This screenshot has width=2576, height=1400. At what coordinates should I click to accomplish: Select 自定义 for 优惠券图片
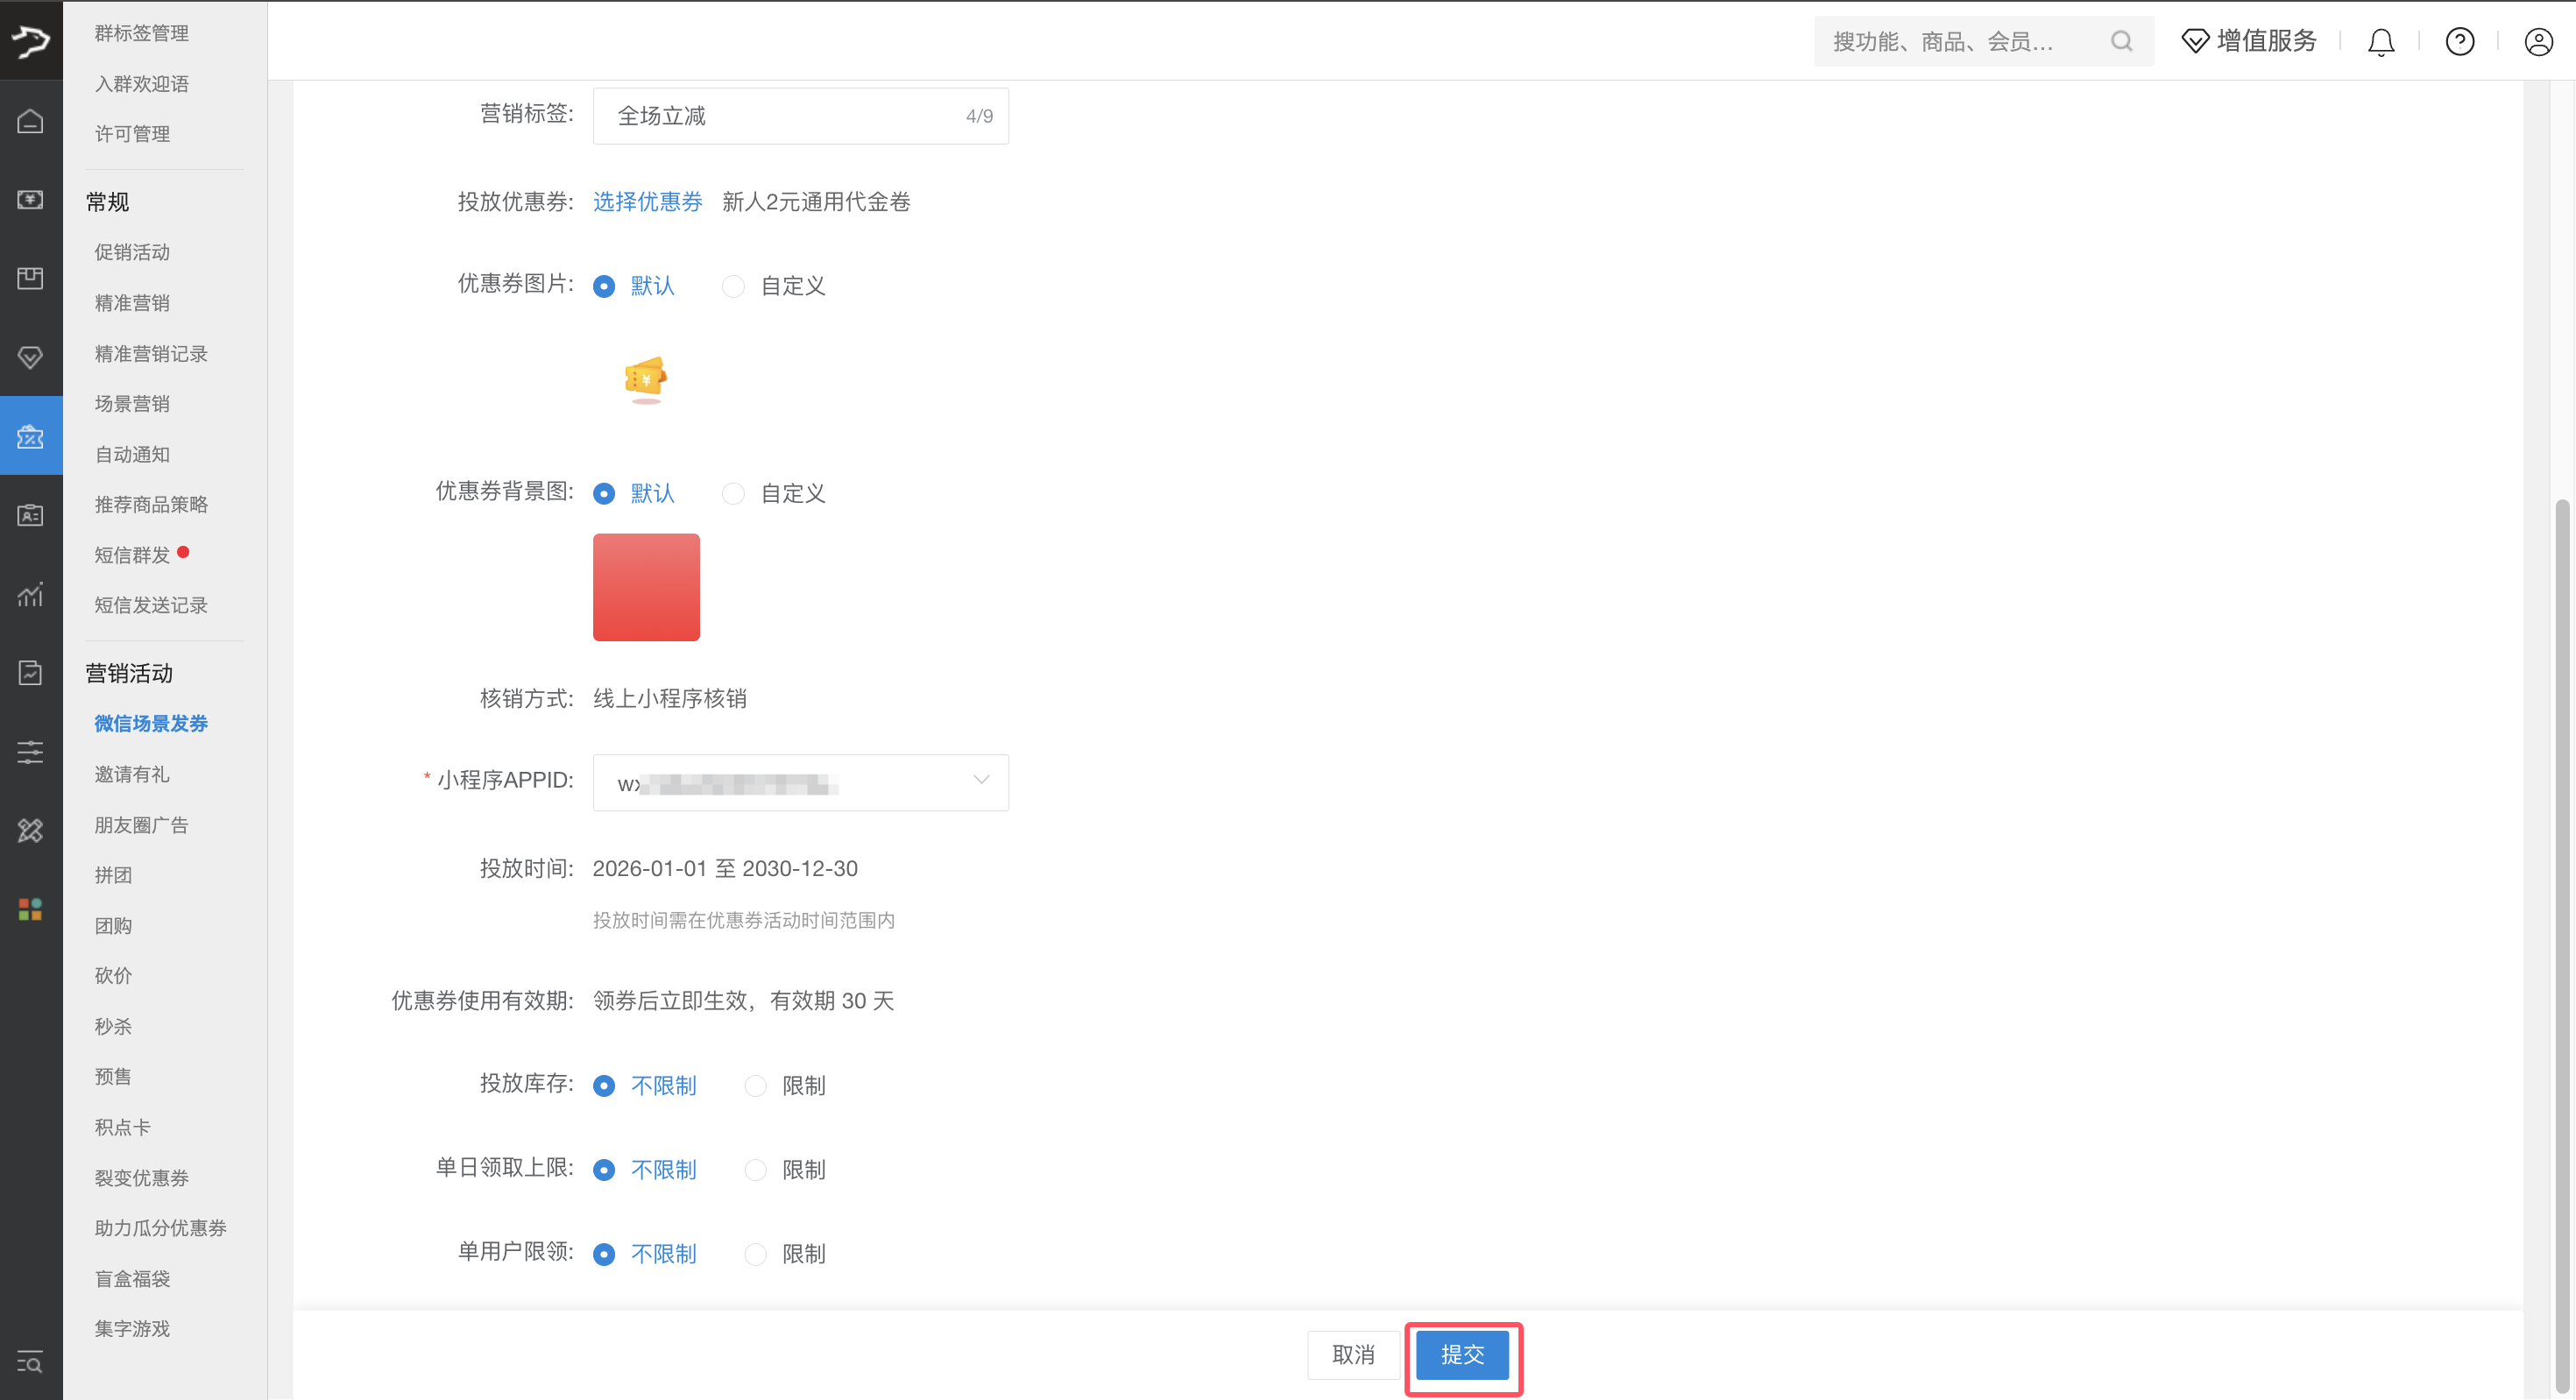point(734,287)
